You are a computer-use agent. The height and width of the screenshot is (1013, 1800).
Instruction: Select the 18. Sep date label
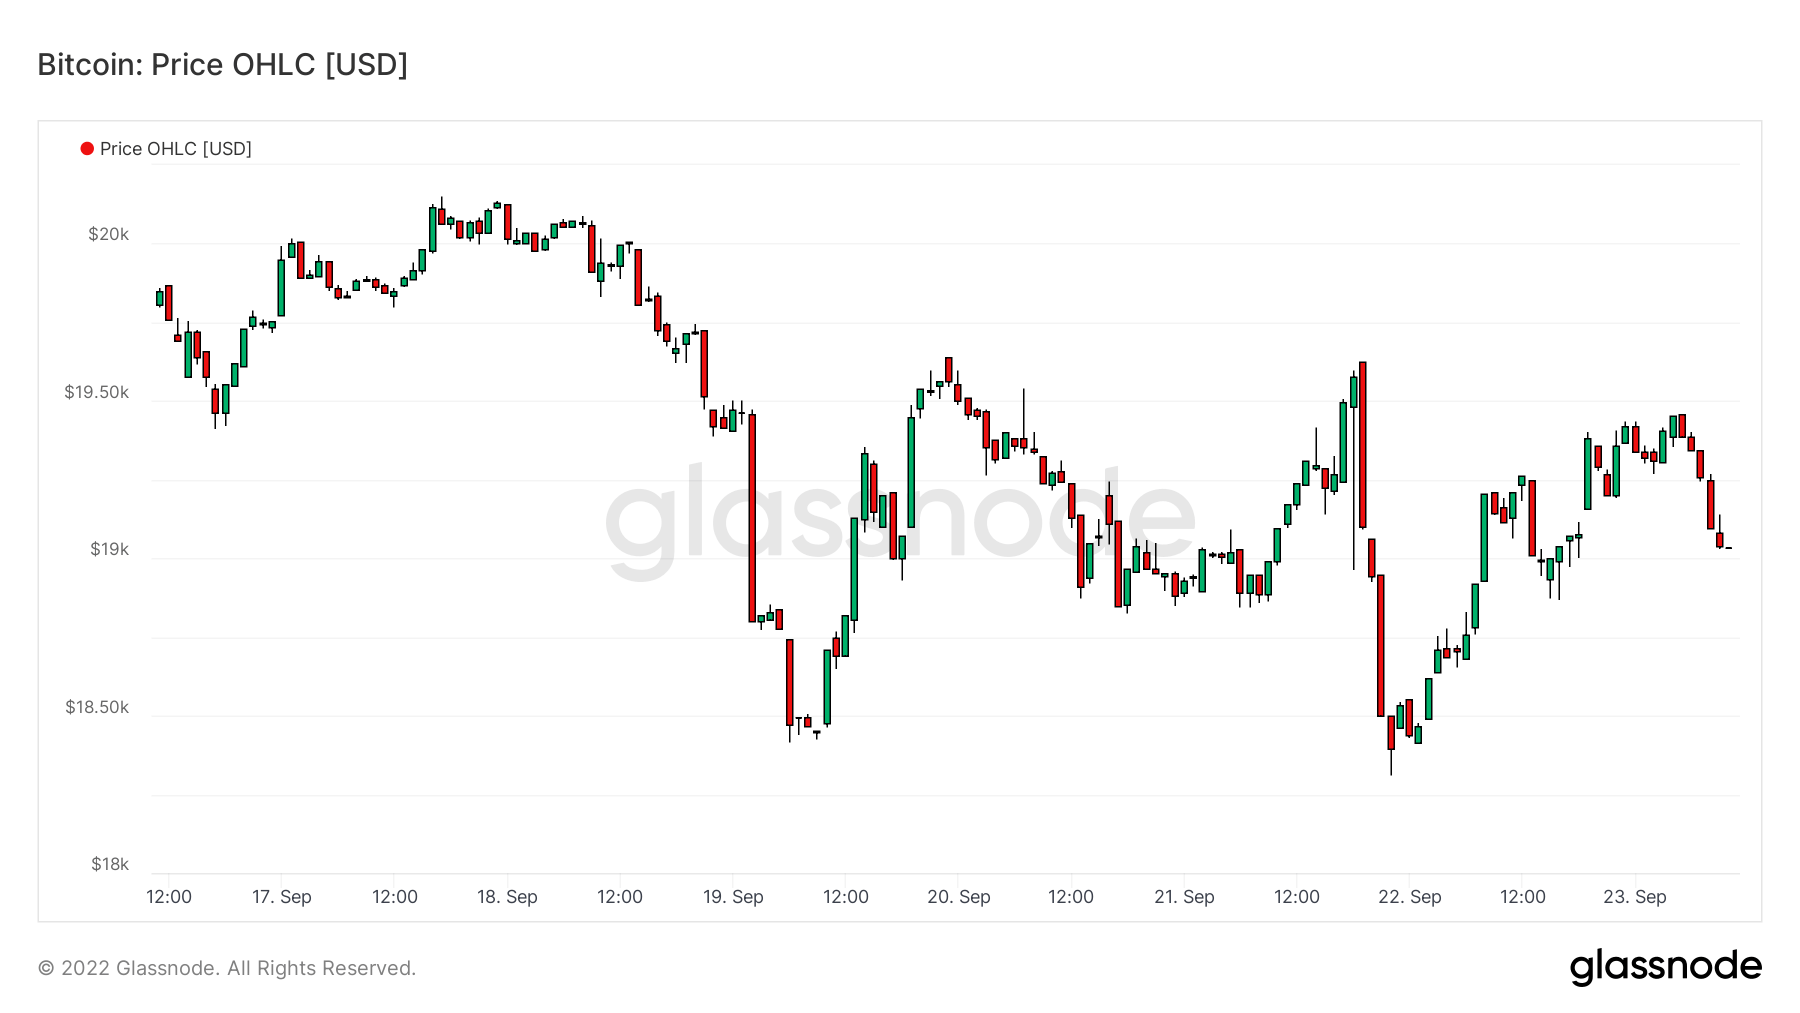tap(507, 897)
